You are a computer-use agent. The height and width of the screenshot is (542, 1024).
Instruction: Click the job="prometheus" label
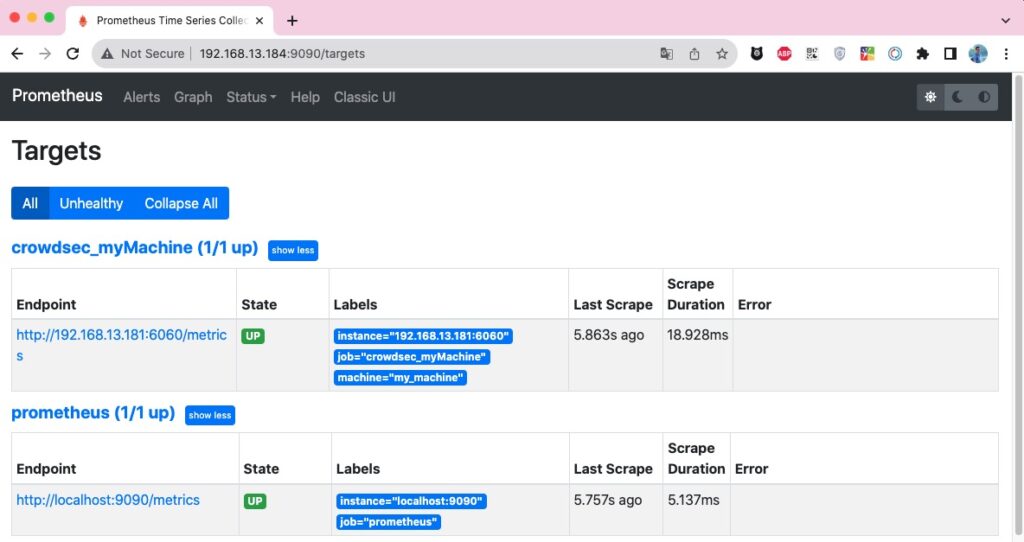(389, 522)
